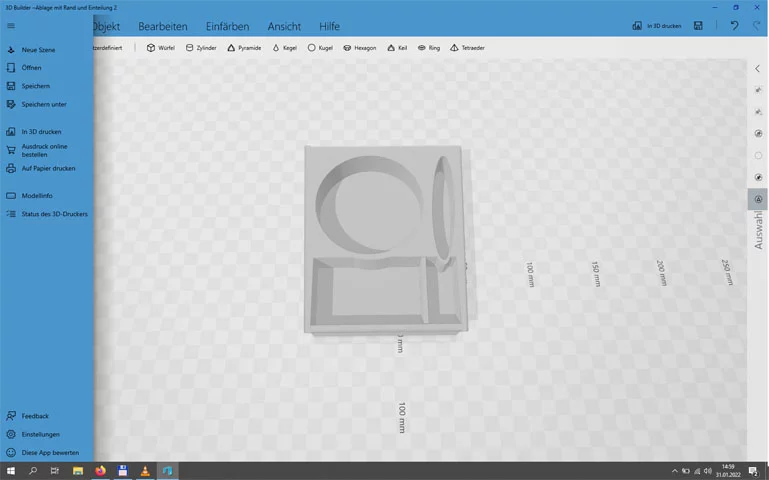Insert a Hexagon shape
769x480 pixels.
(x=360, y=48)
